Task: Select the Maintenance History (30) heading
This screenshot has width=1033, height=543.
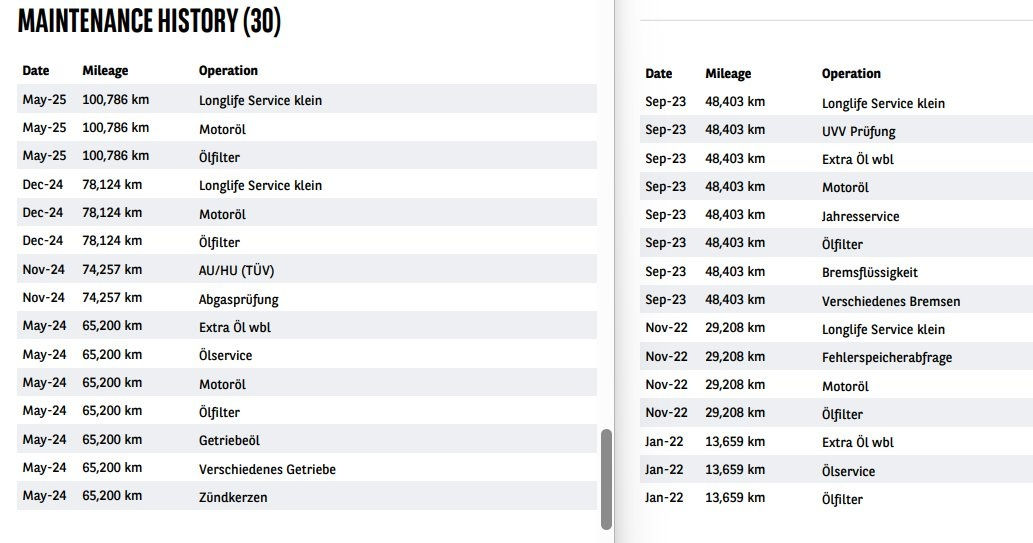Action: point(149,21)
